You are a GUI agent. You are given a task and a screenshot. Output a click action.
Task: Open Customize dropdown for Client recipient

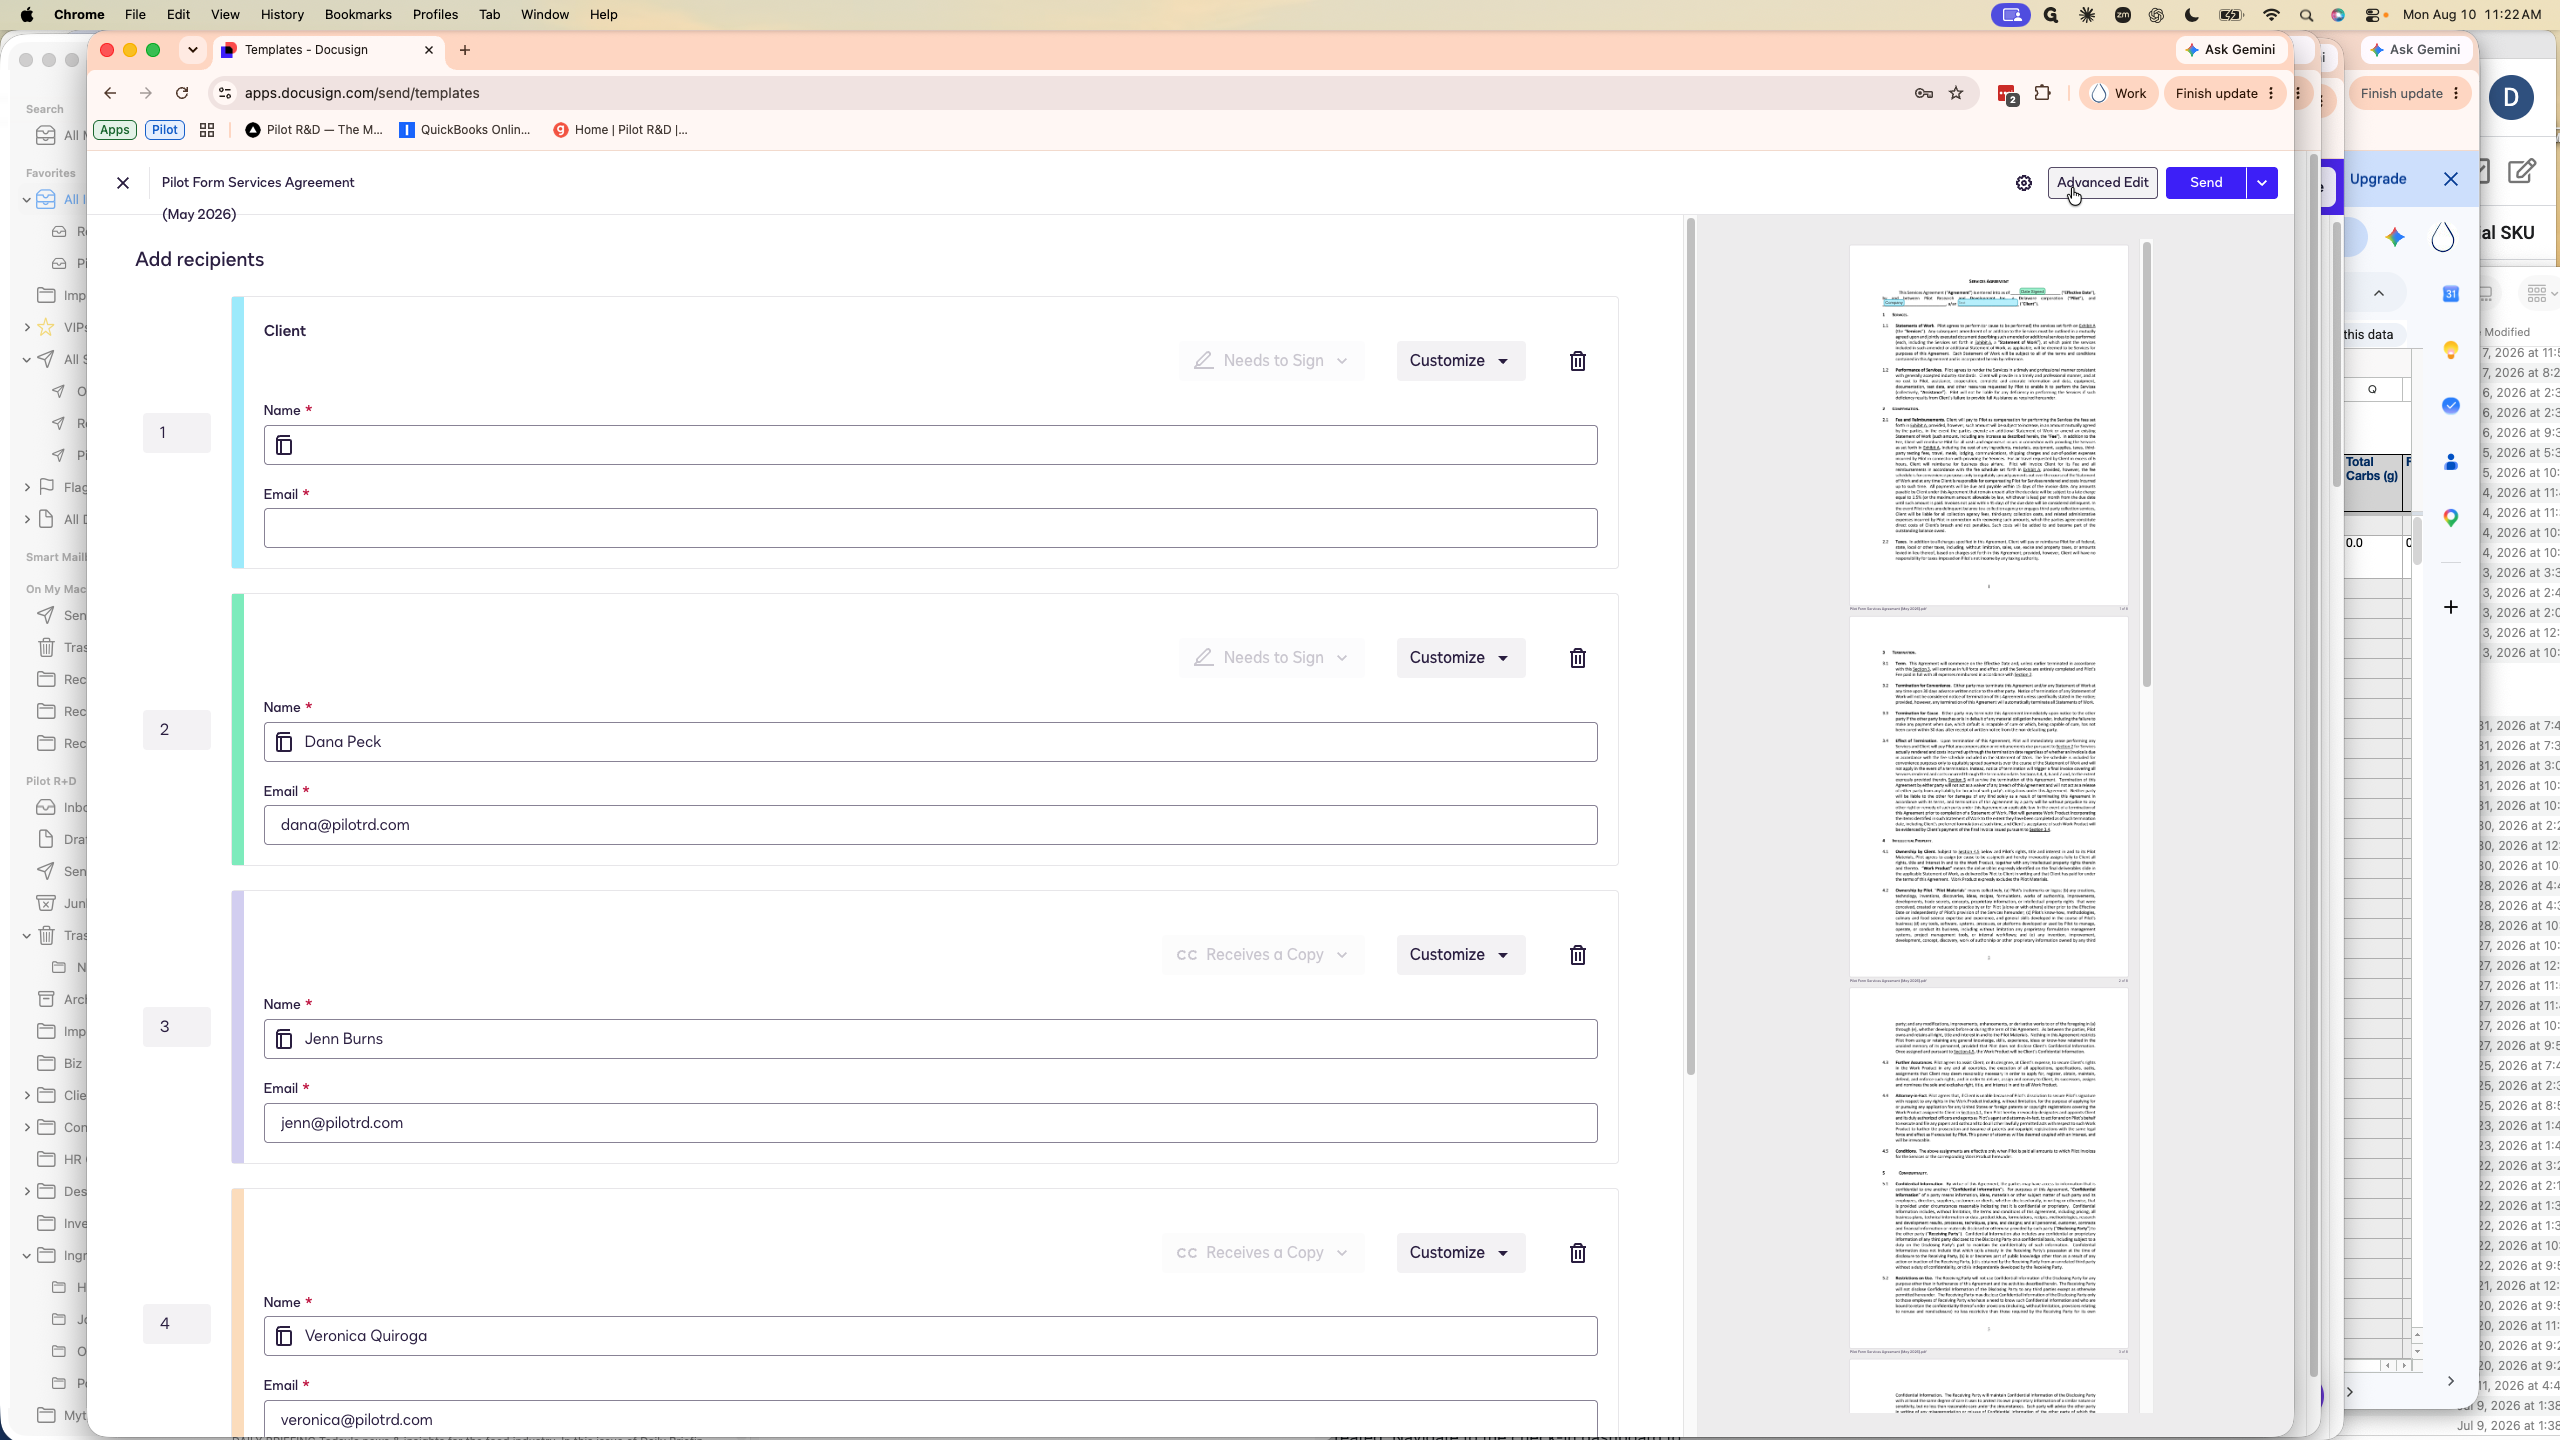coord(1460,361)
